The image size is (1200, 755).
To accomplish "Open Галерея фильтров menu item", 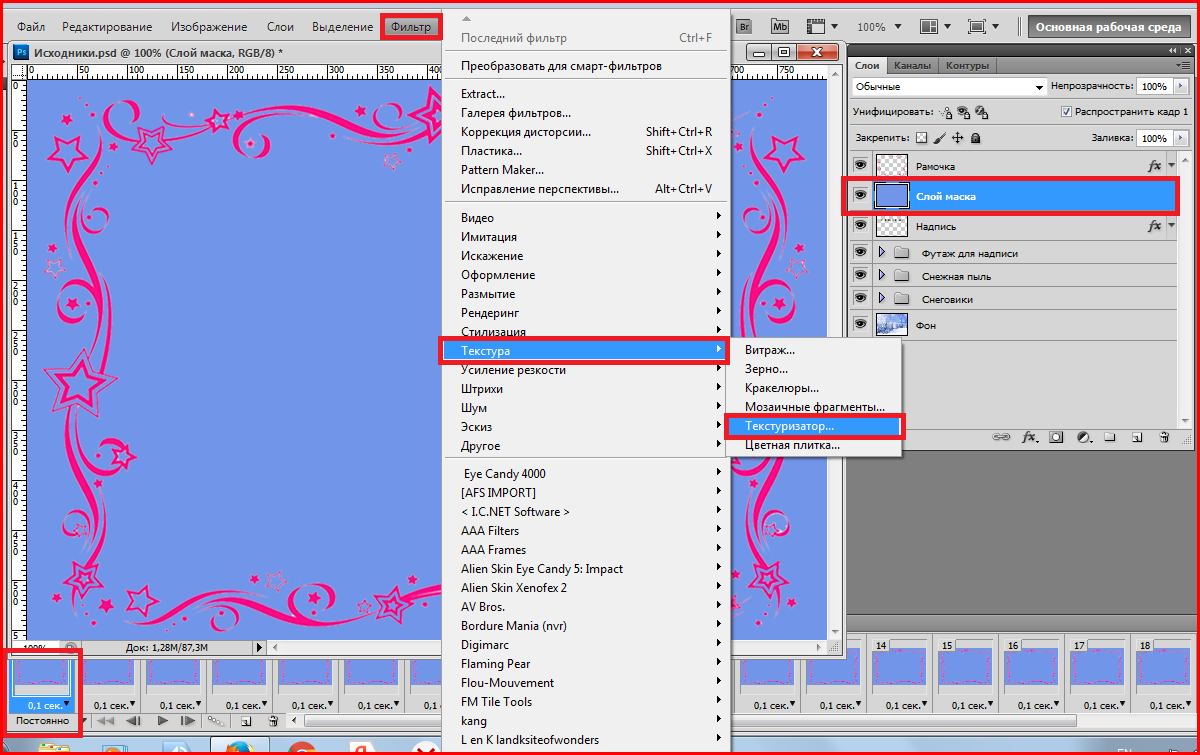I will 516,113.
